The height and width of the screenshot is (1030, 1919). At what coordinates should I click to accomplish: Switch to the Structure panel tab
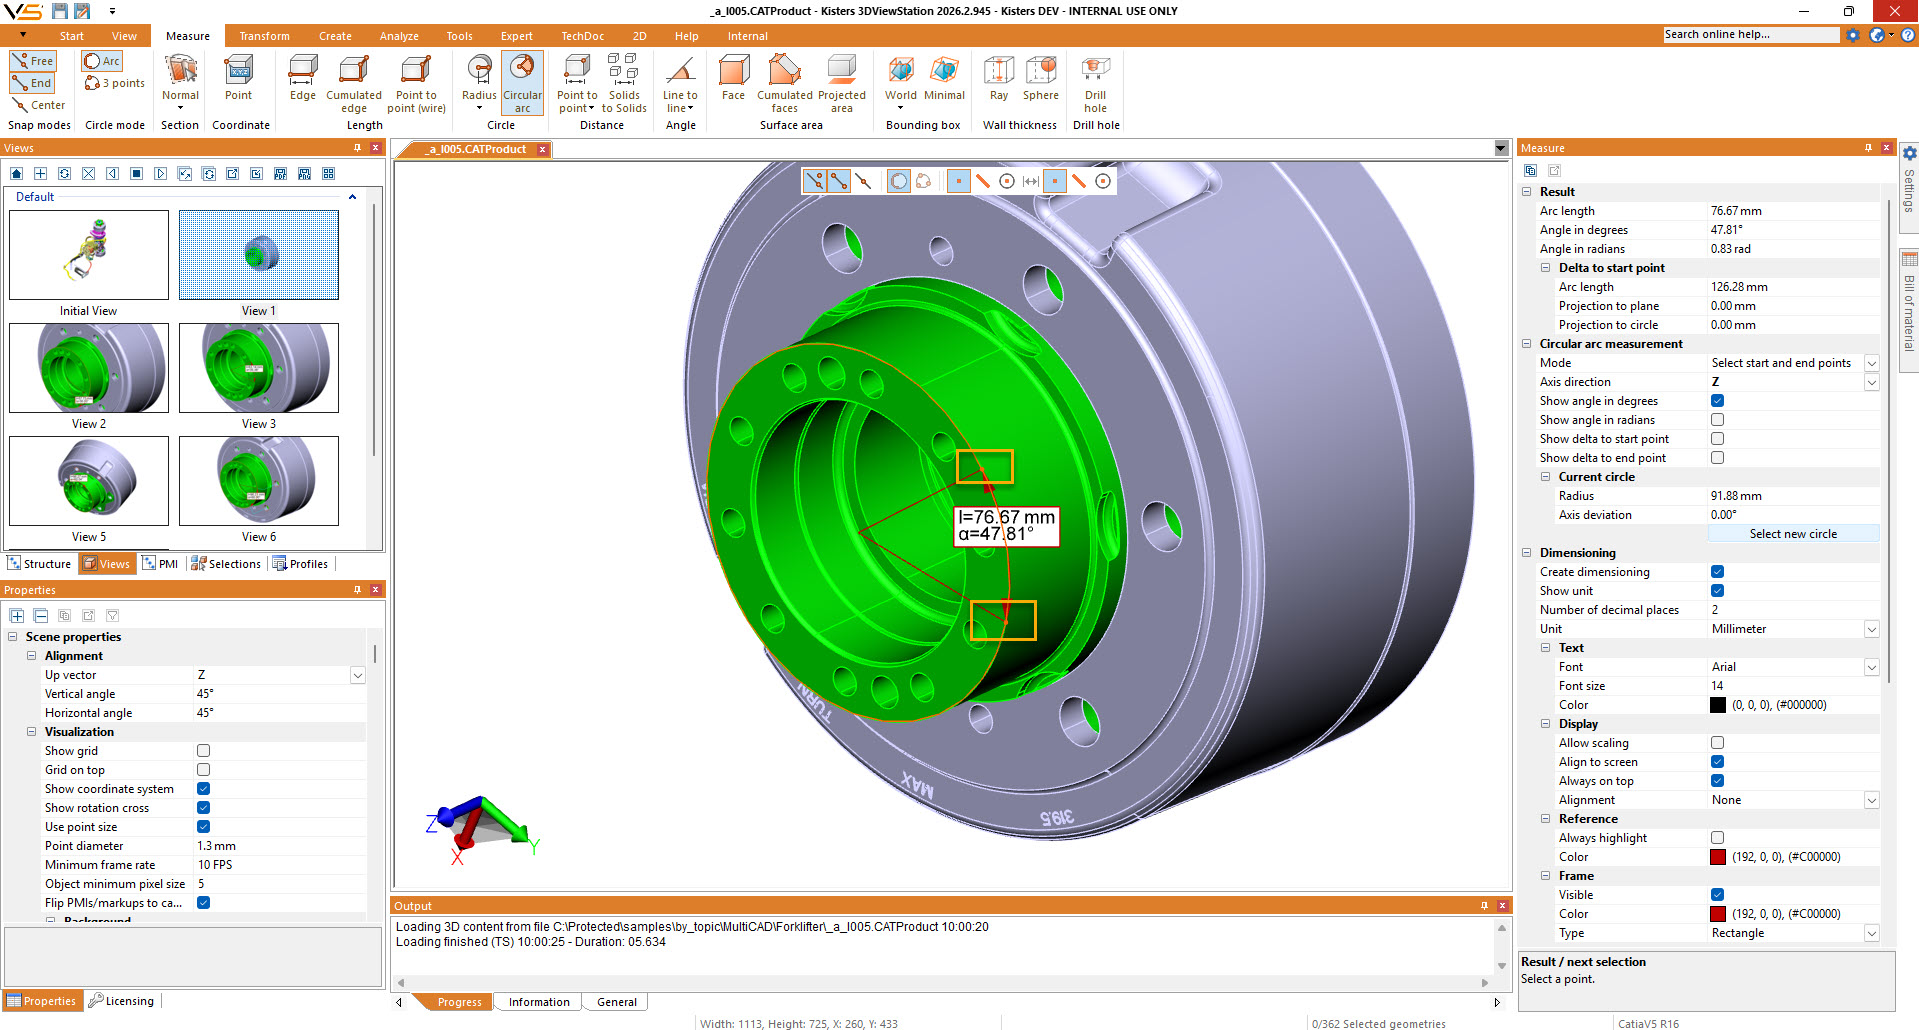[39, 564]
